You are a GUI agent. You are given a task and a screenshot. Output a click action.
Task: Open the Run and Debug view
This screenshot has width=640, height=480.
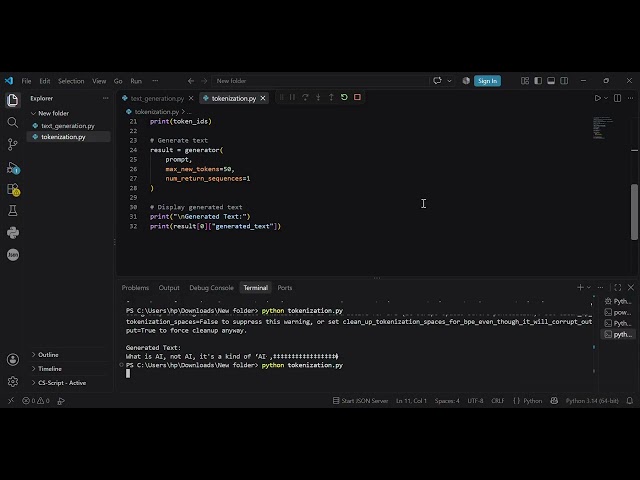pyautogui.click(x=13, y=168)
